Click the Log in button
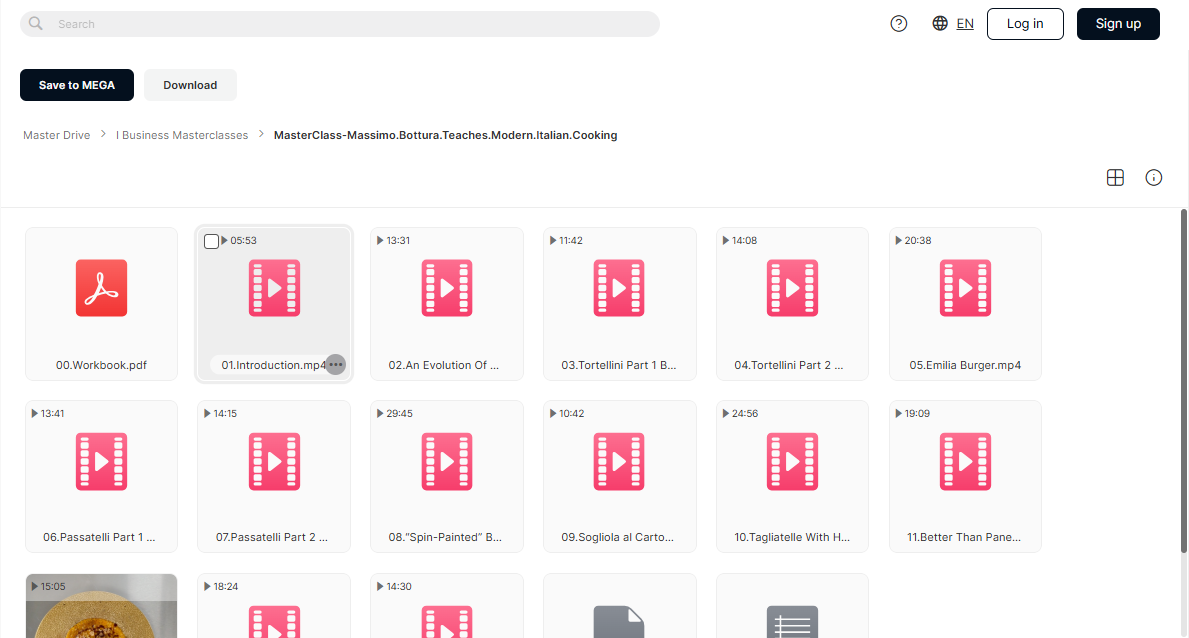The height and width of the screenshot is (638, 1189). [1025, 24]
